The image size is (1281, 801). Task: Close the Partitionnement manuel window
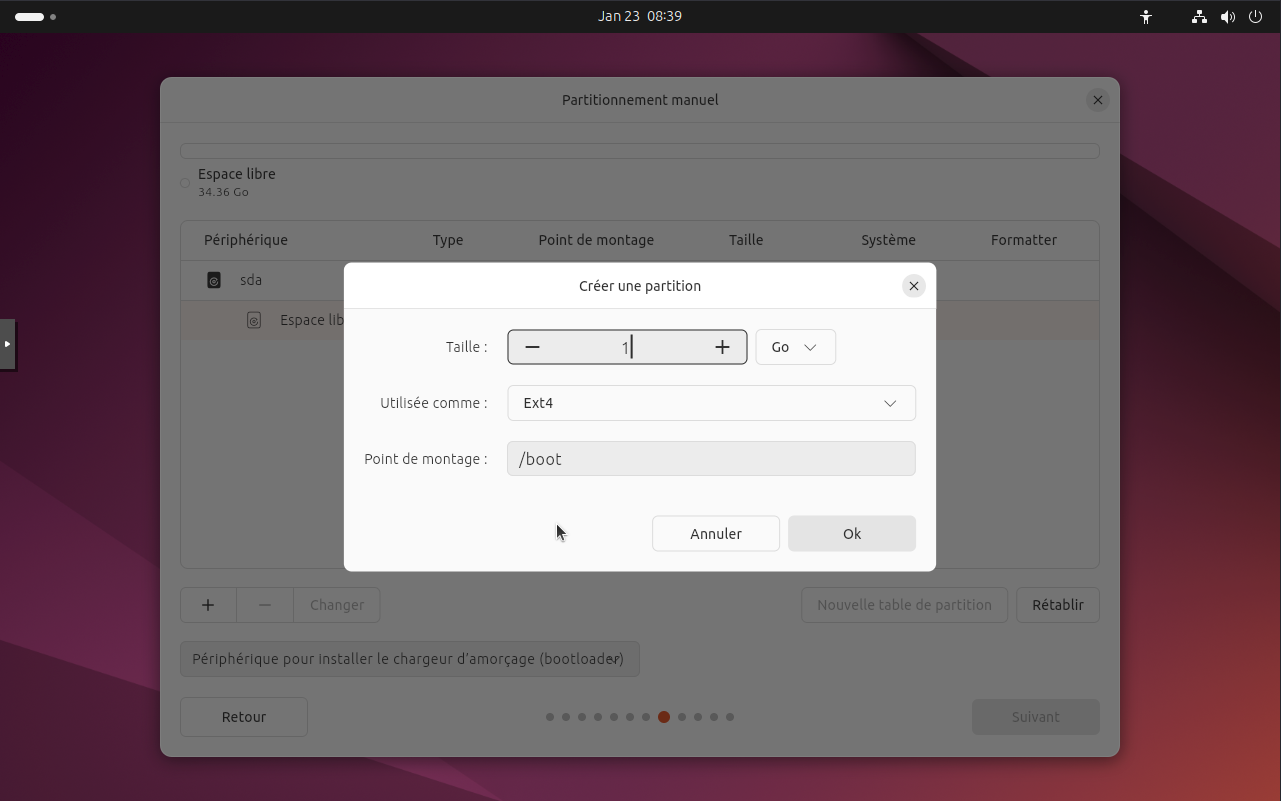click(1098, 100)
